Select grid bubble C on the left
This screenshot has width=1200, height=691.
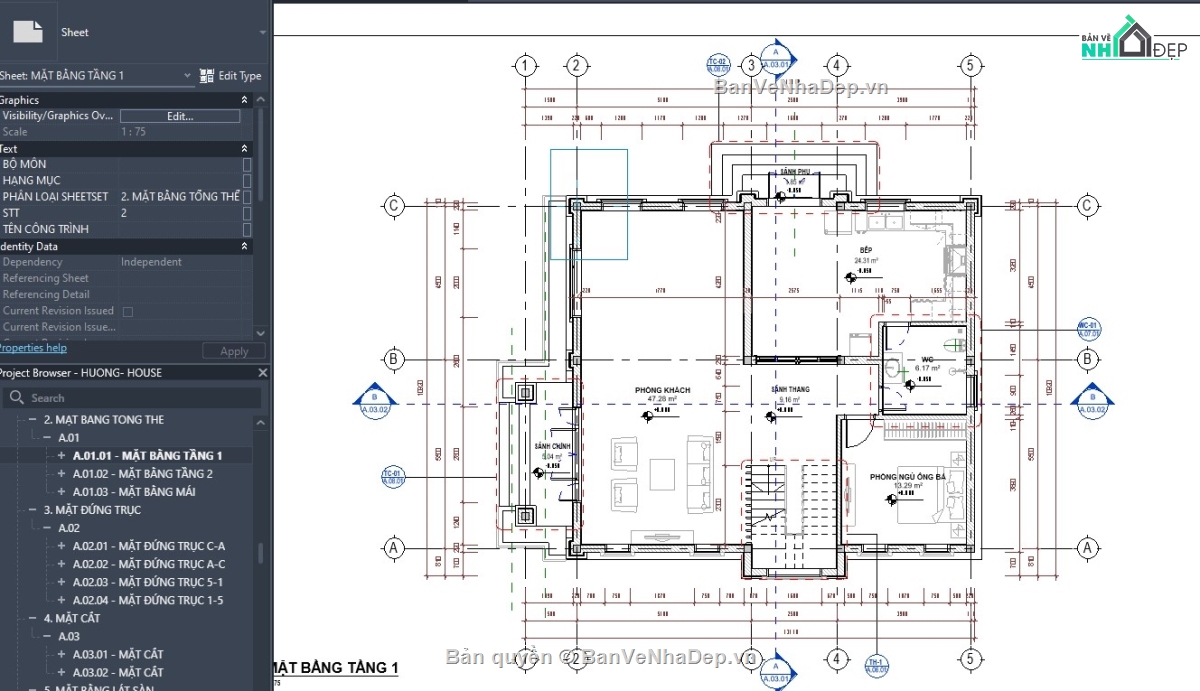pos(393,206)
